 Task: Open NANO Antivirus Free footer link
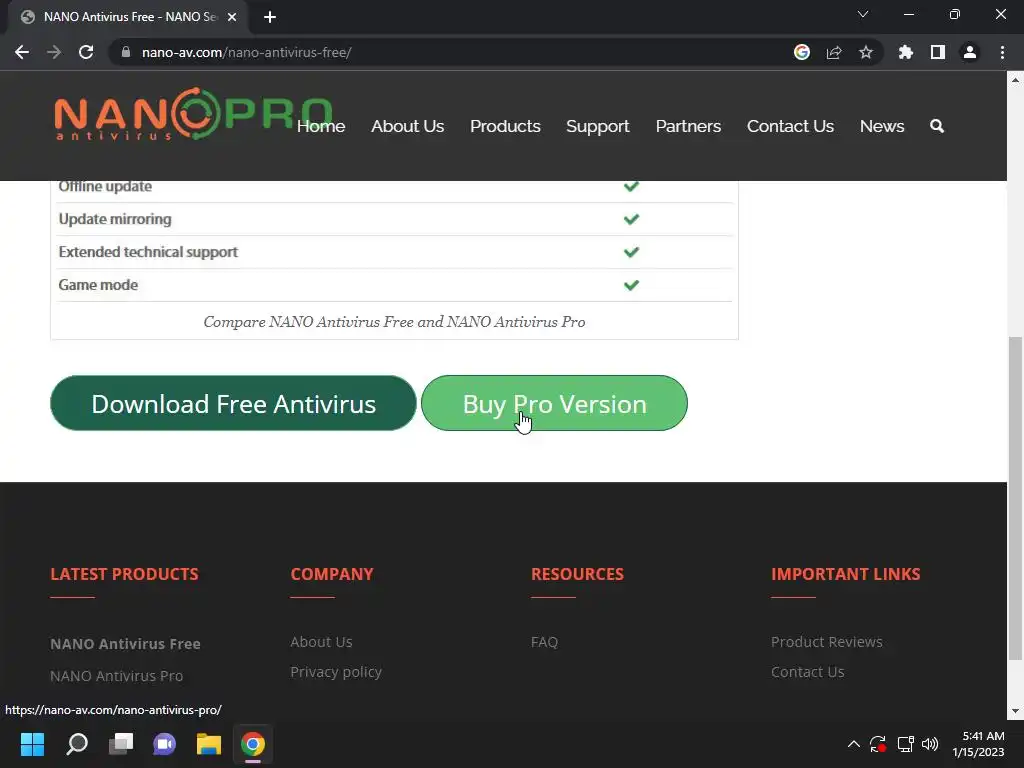tap(125, 644)
